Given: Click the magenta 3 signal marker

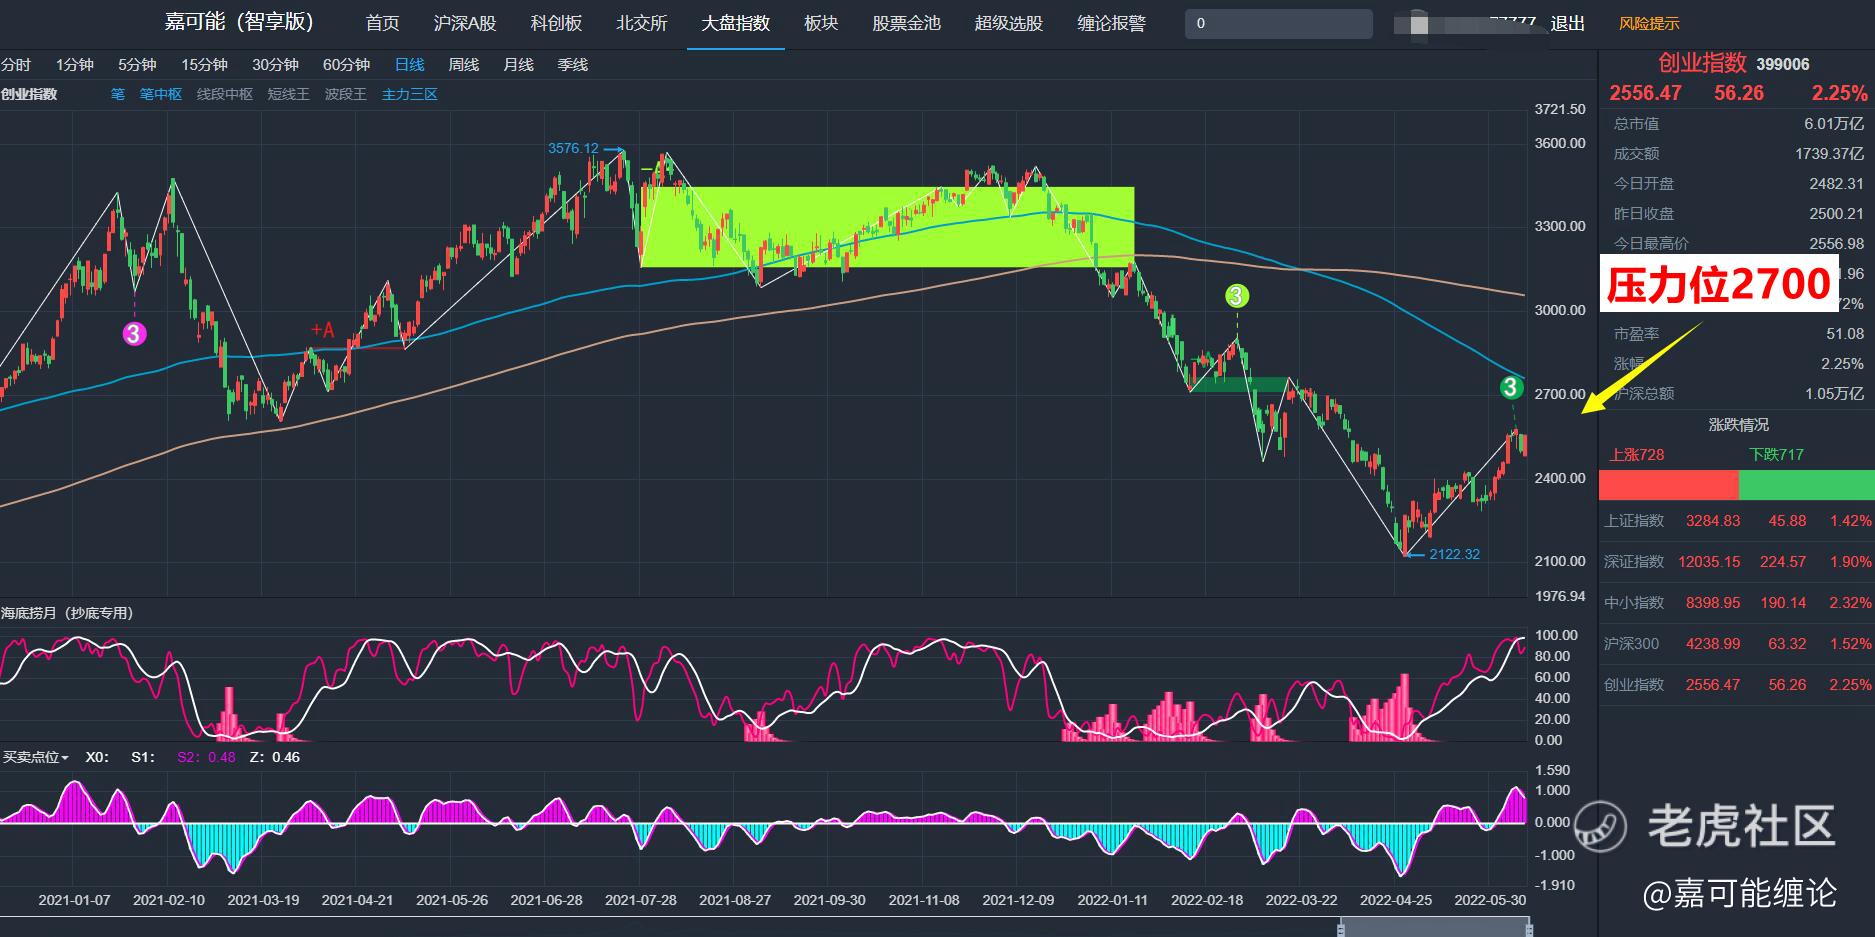Looking at the screenshot, I should 134,333.
